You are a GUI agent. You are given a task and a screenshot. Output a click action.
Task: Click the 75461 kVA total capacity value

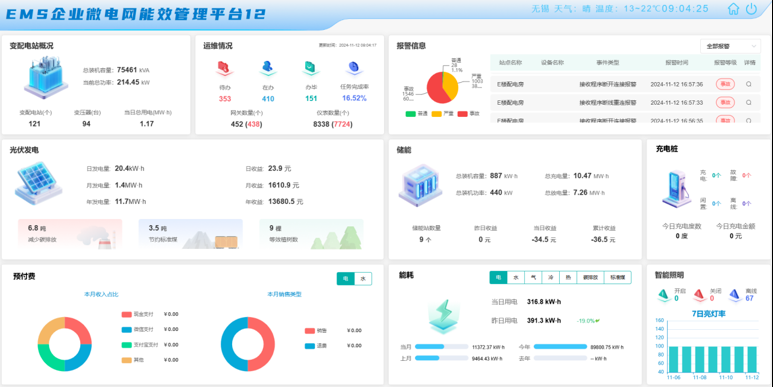[x=133, y=70]
